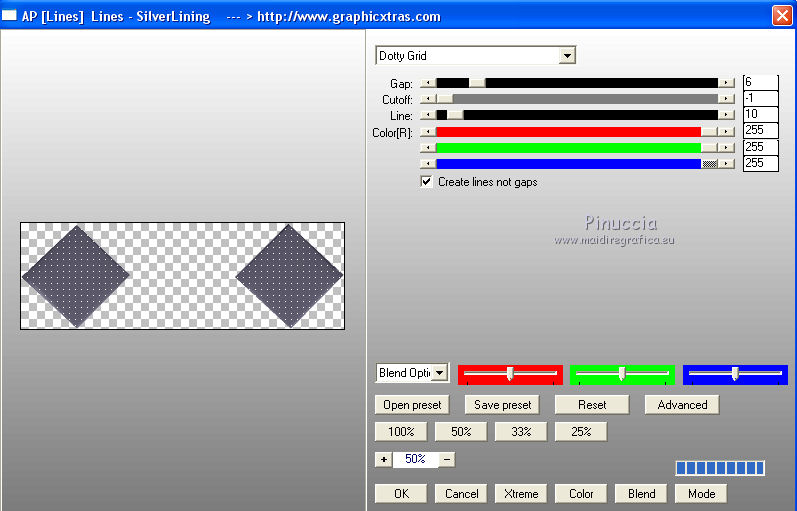Click the green color slider left arrow
Image resolution: width=797 pixels, height=511 pixels.
(x=428, y=147)
